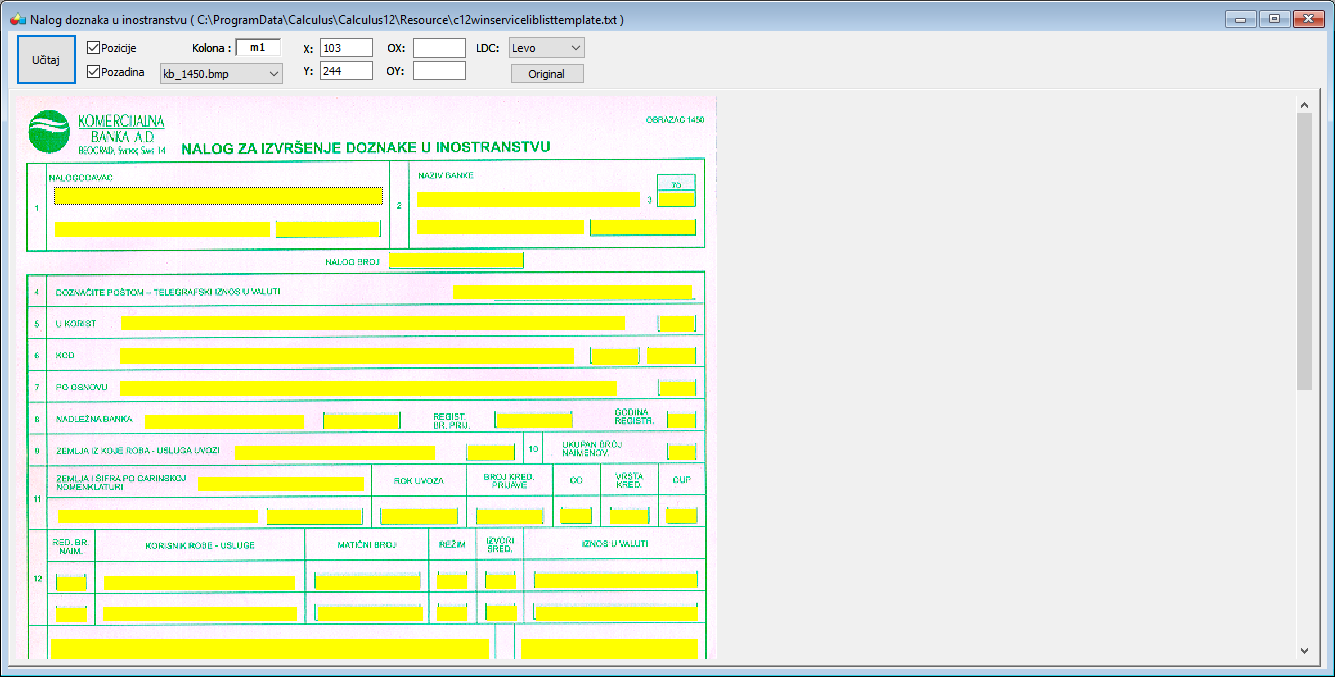The height and width of the screenshot is (677, 1335).
Task: Close the Nalog doznaka window
Action: [x=1307, y=19]
